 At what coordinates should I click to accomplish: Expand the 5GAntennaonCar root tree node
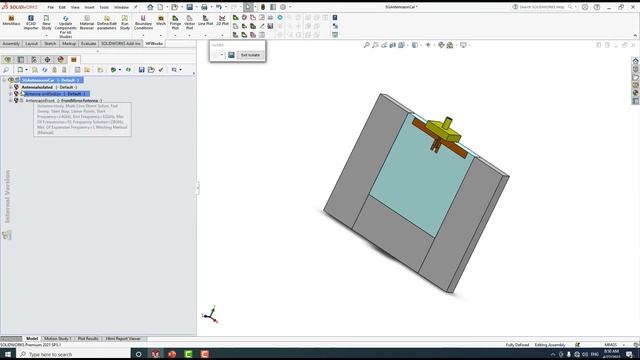(4, 80)
